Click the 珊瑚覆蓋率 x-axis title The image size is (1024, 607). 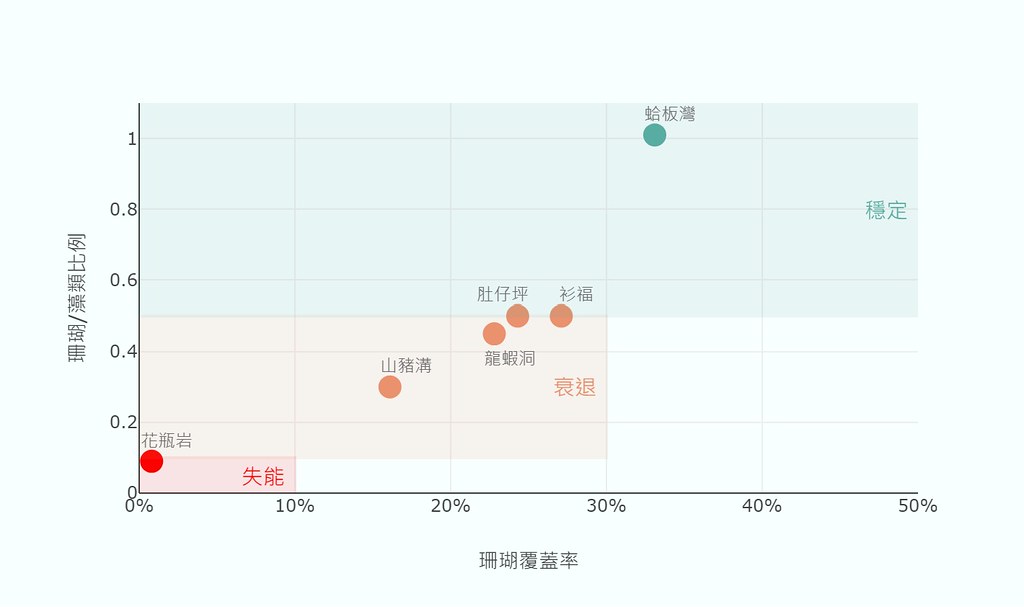529,561
